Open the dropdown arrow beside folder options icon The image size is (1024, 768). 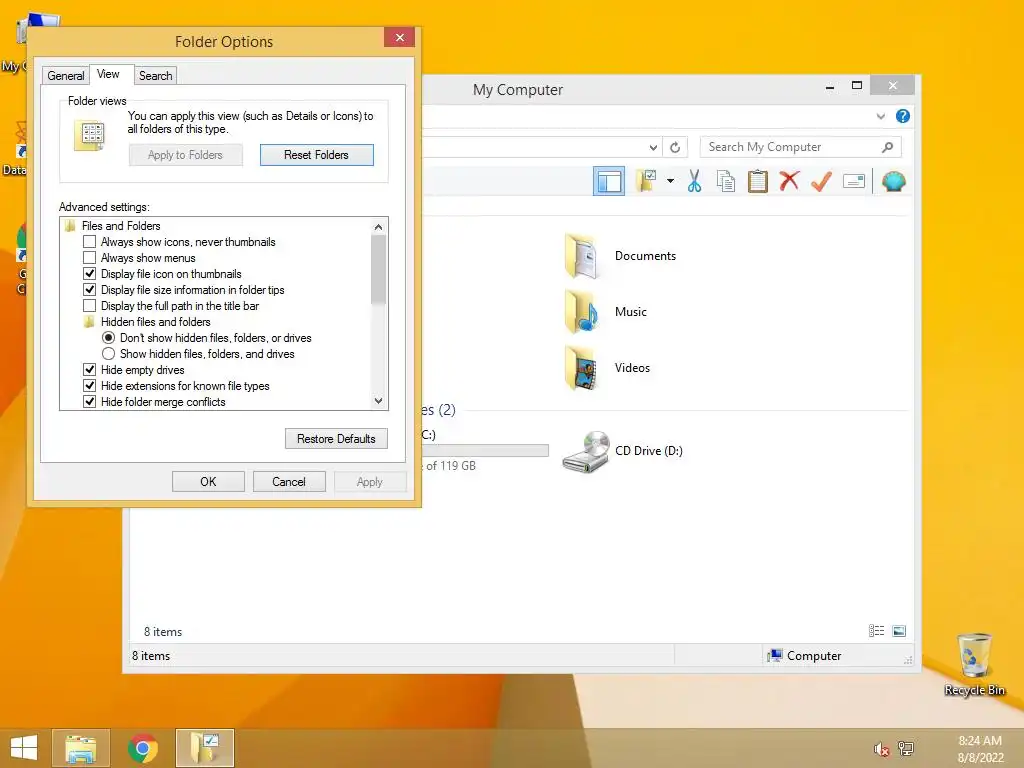(x=670, y=181)
